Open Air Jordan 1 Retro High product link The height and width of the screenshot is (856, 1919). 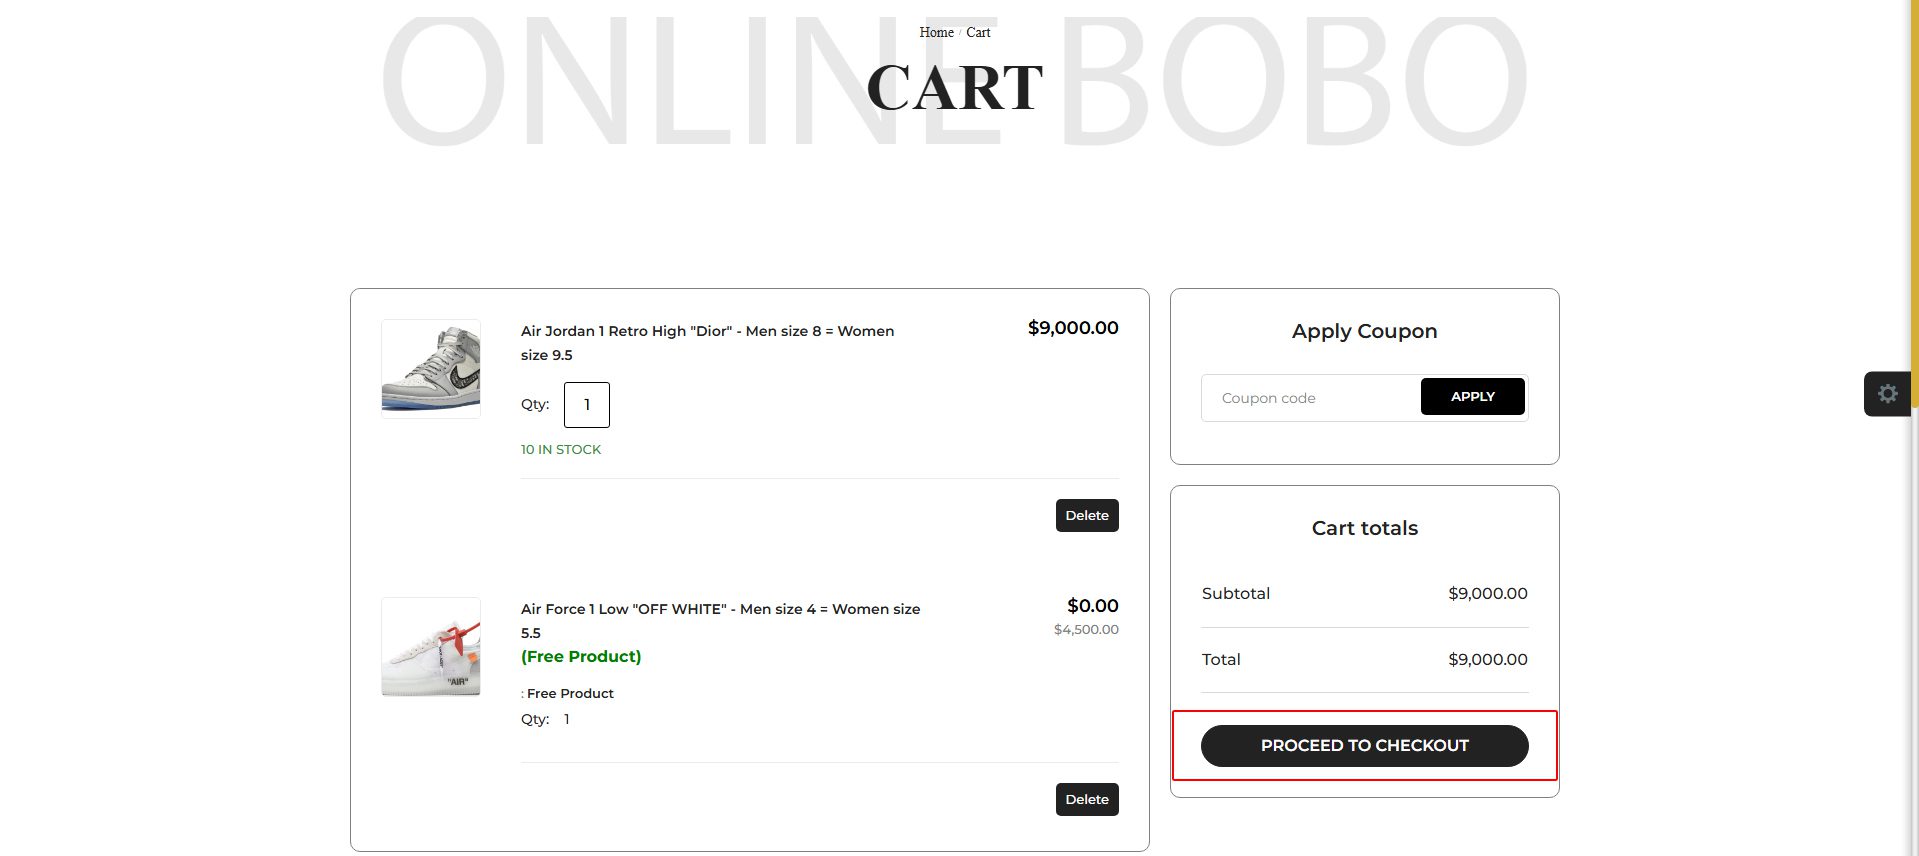(707, 343)
